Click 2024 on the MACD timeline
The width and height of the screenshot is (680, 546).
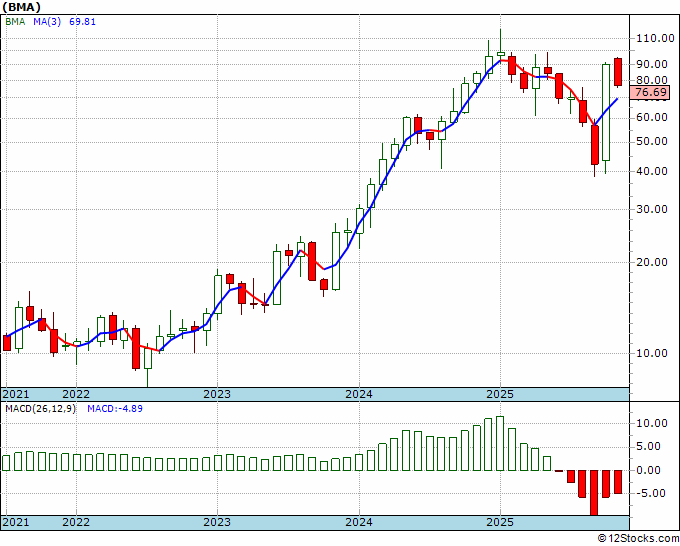(359, 522)
